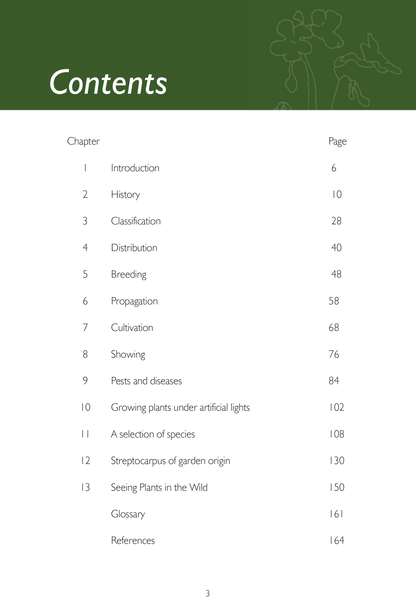Select the Breeding chapter entry
Screen dimensions: 416x600
point(129,275)
